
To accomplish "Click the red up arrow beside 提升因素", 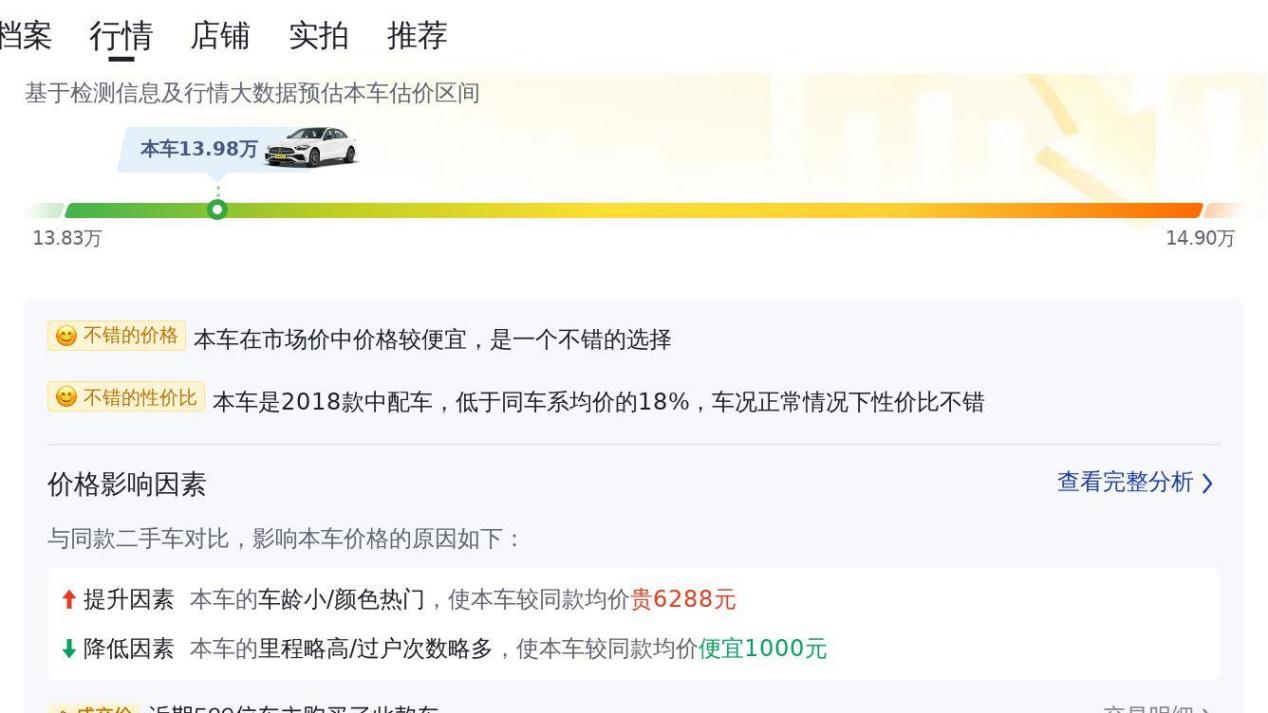I will (67, 600).
